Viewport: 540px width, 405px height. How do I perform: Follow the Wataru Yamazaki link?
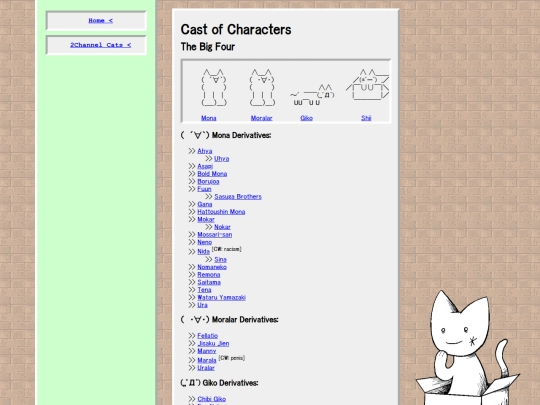point(221,298)
